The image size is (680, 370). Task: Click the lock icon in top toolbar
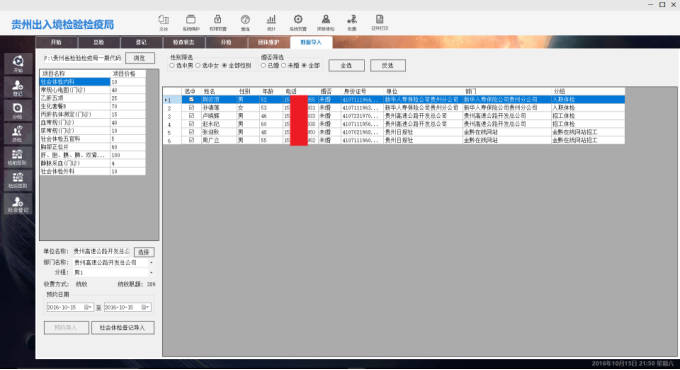pos(218,22)
